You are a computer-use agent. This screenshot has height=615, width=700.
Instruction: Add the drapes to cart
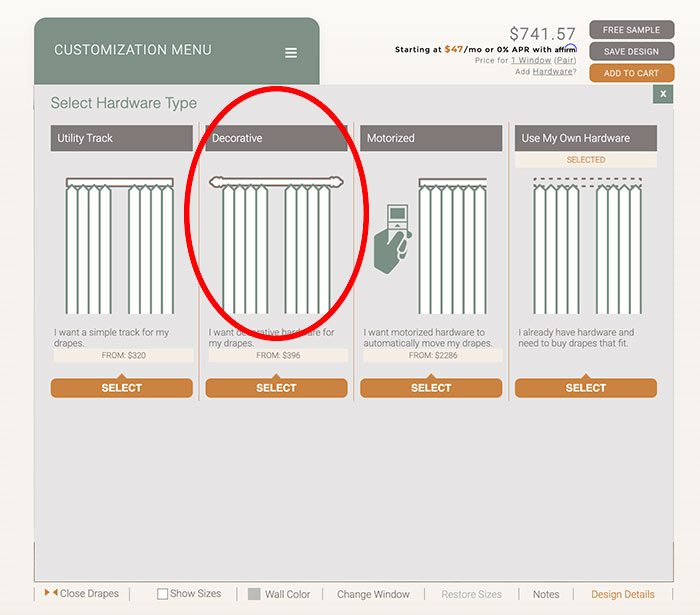(x=631, y=73)
